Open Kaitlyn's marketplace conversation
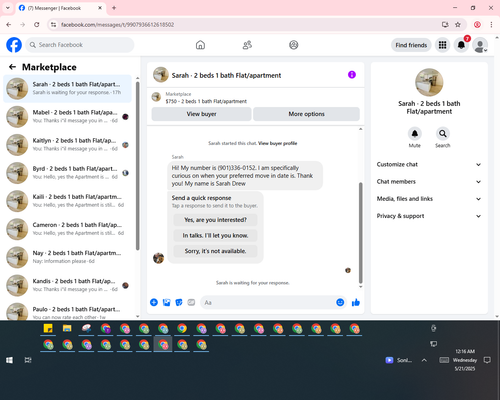Screen dimensions: 500x400 [x=67, y=145]
